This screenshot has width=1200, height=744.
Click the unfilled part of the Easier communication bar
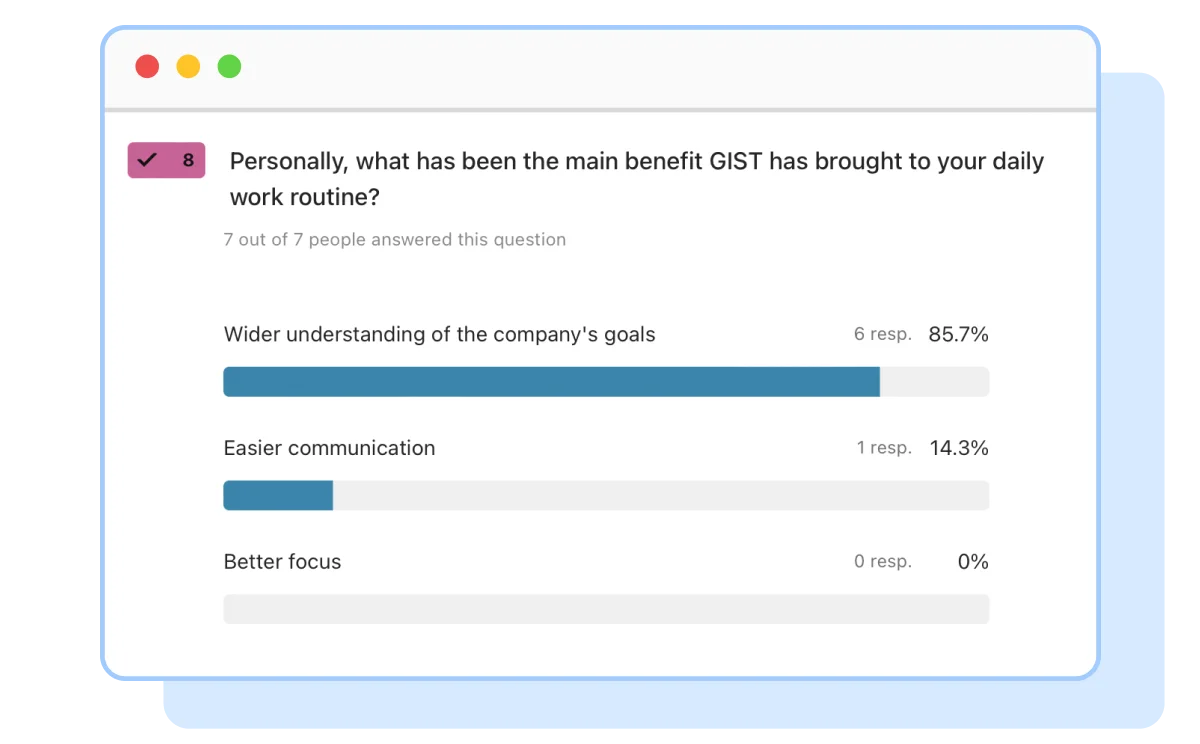pyautogui.click(x=661, y=495)
